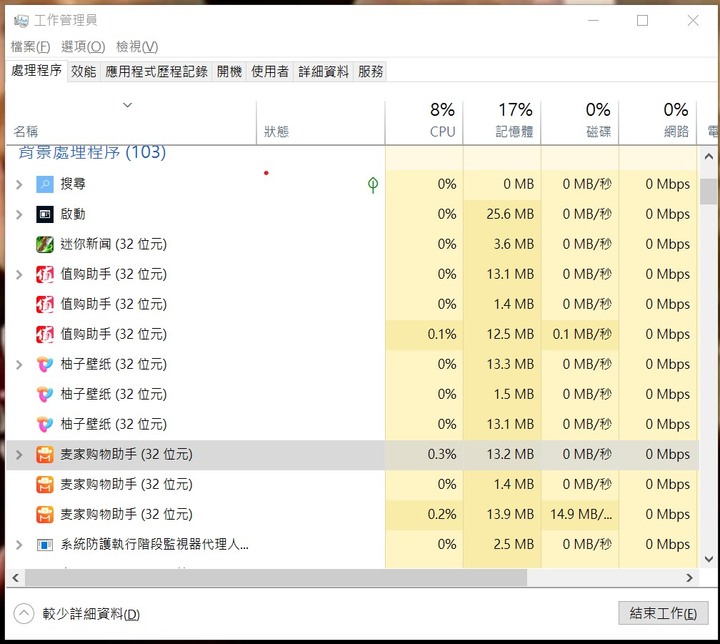Click 值购助手 icon in its 13.1 MB row

[x=45, y=275]
